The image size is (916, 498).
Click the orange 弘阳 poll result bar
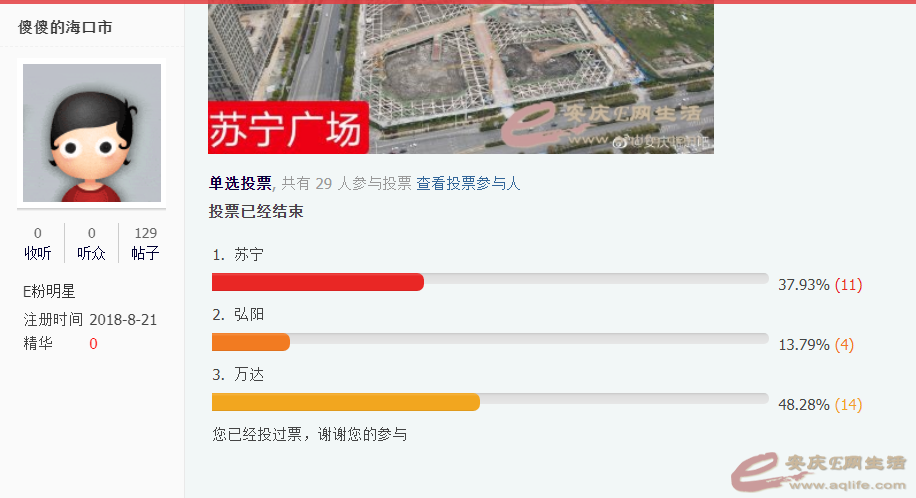pos(251,343)
